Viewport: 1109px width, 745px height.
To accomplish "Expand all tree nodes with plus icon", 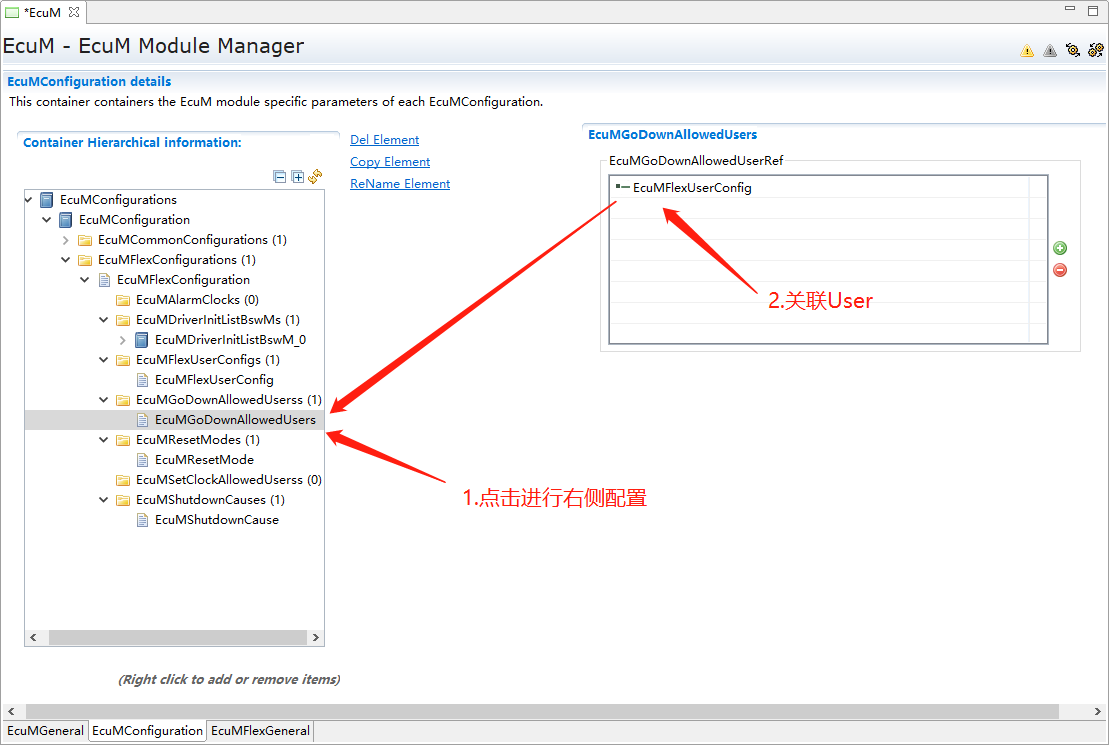I will tap(297, 177).
